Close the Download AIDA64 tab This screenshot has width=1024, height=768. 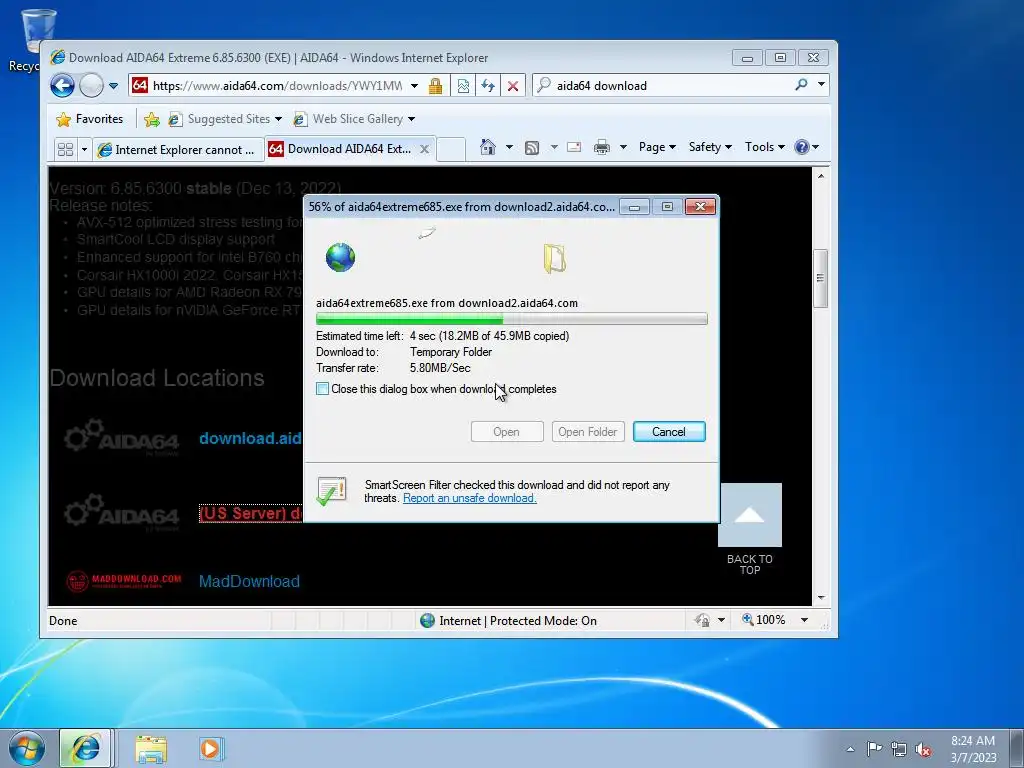[x=424, y=149]
